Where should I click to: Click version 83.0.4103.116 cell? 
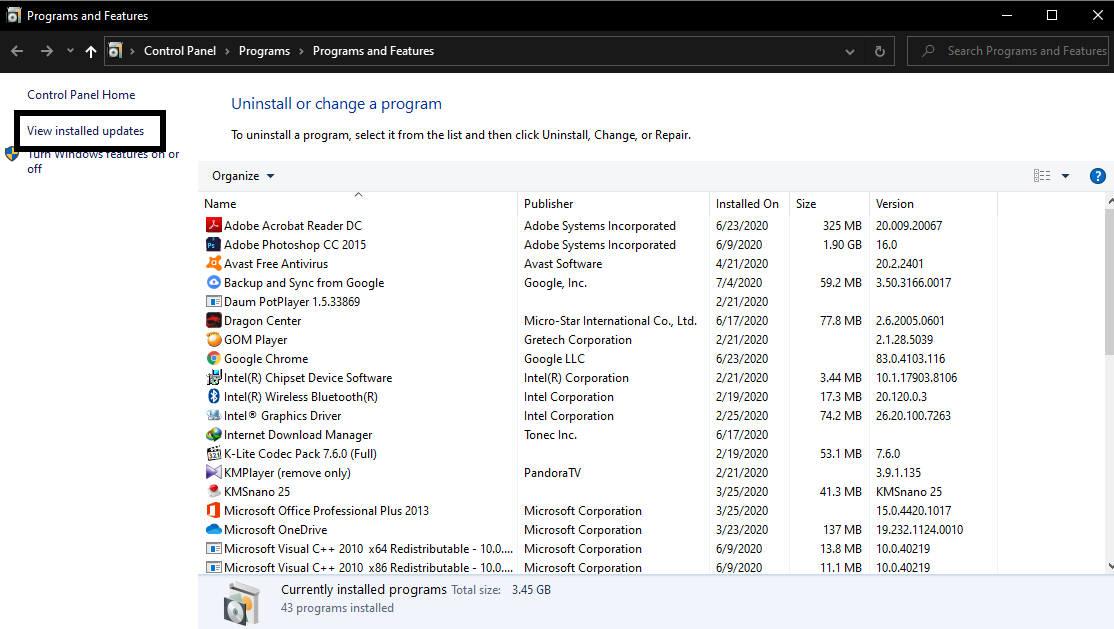tap(910, 359)
